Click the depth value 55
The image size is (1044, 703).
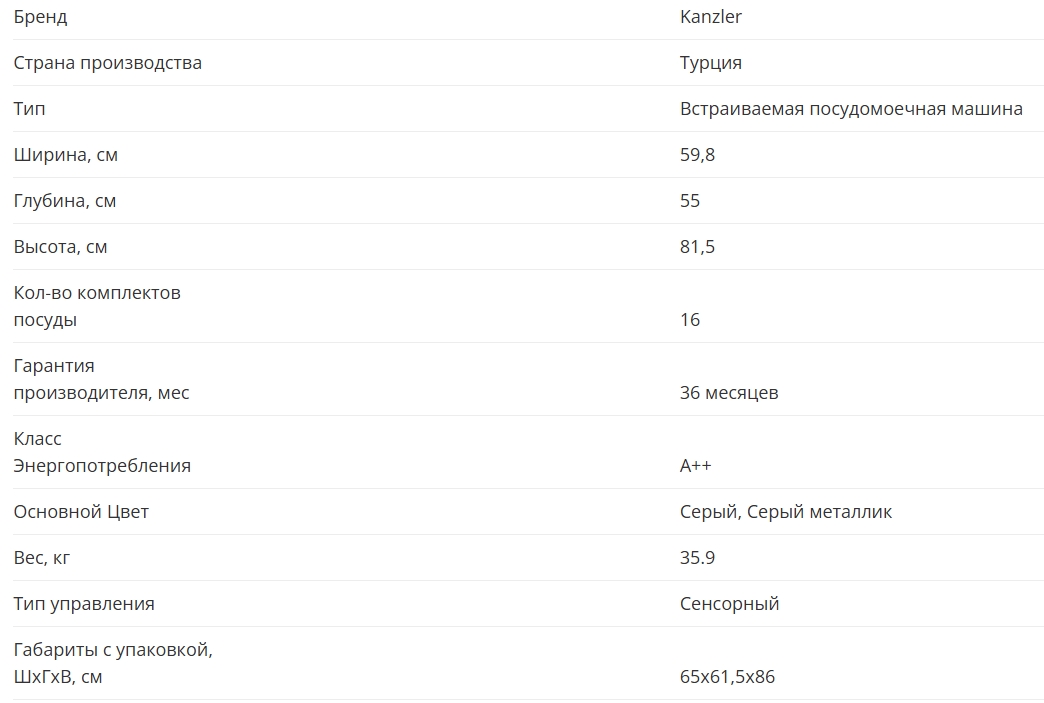coord(690,201)
